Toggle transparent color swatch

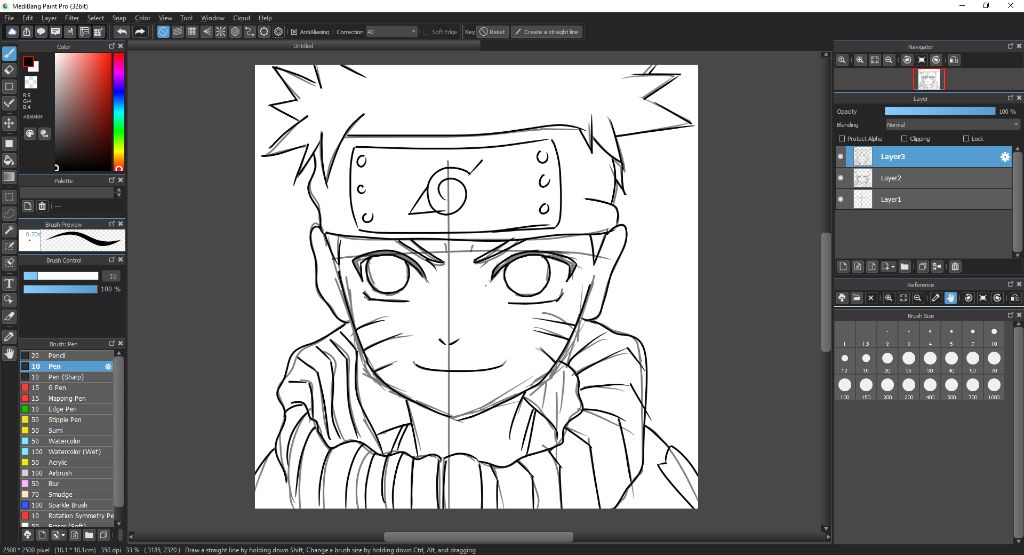coord(31,82)
